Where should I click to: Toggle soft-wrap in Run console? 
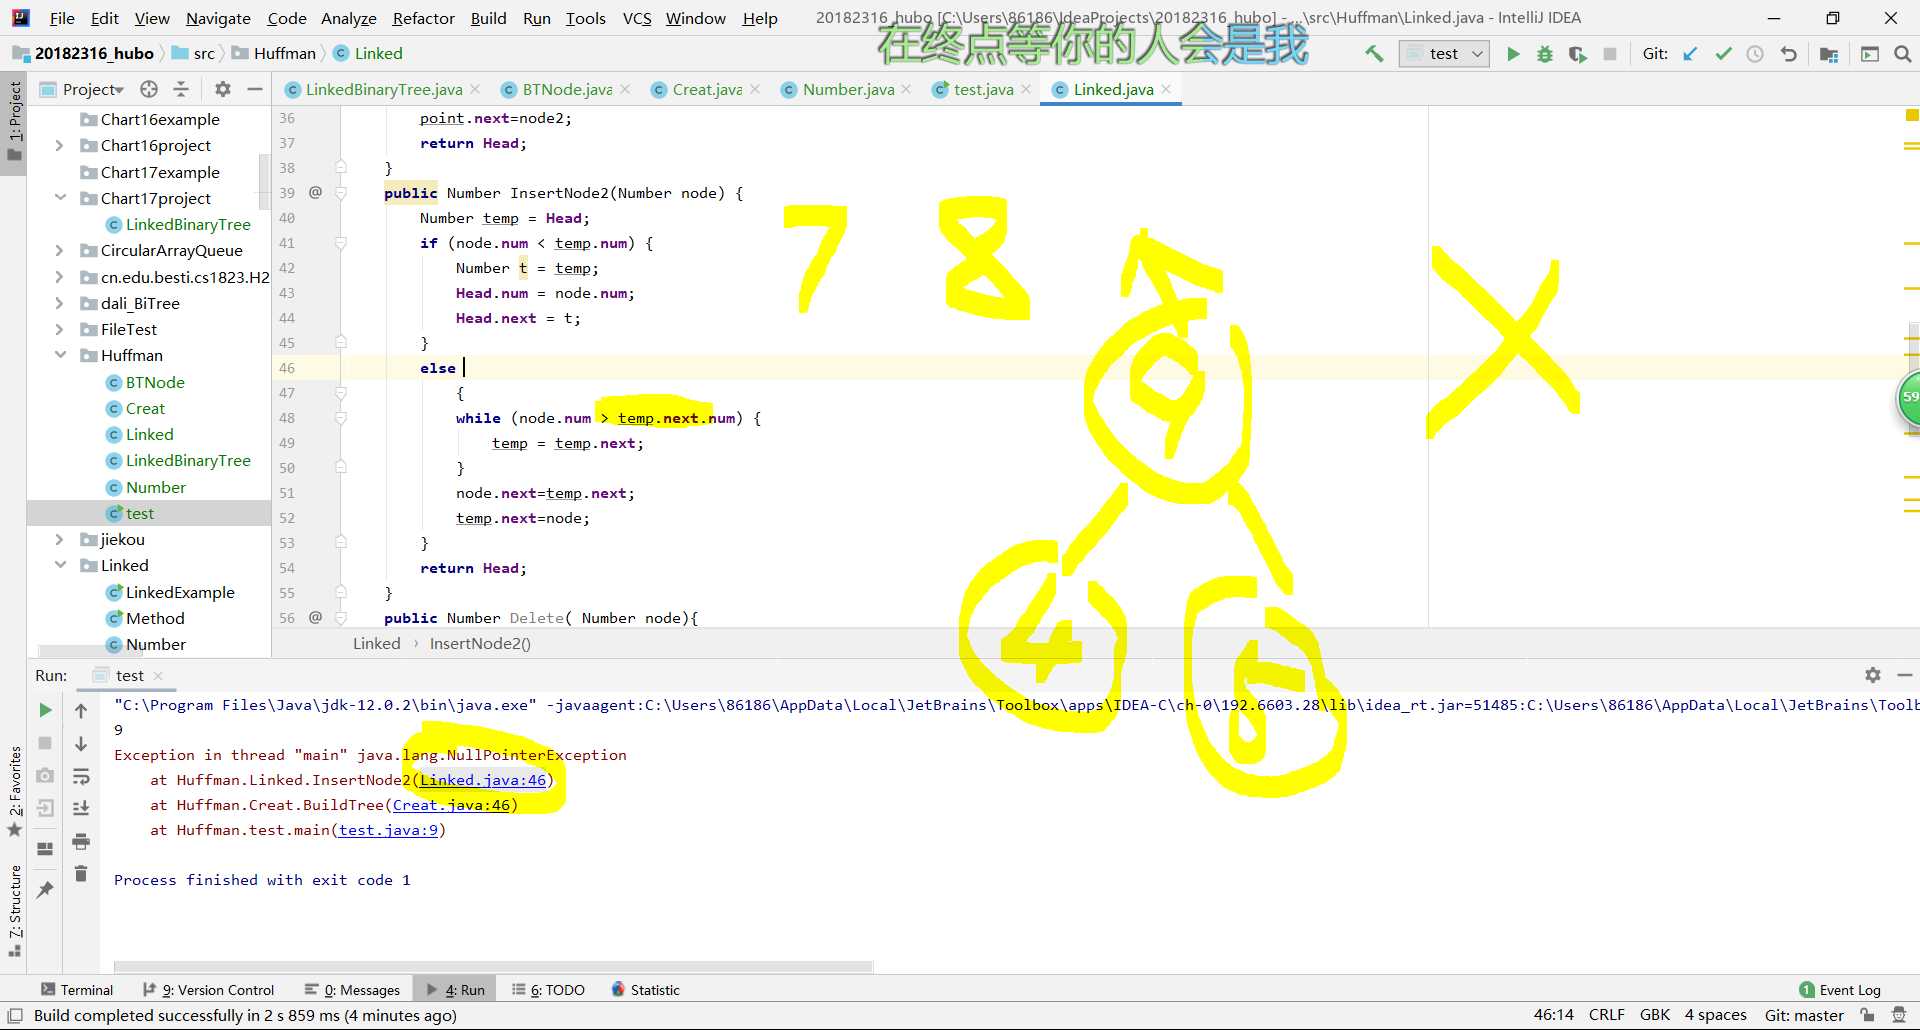[81, 776]
